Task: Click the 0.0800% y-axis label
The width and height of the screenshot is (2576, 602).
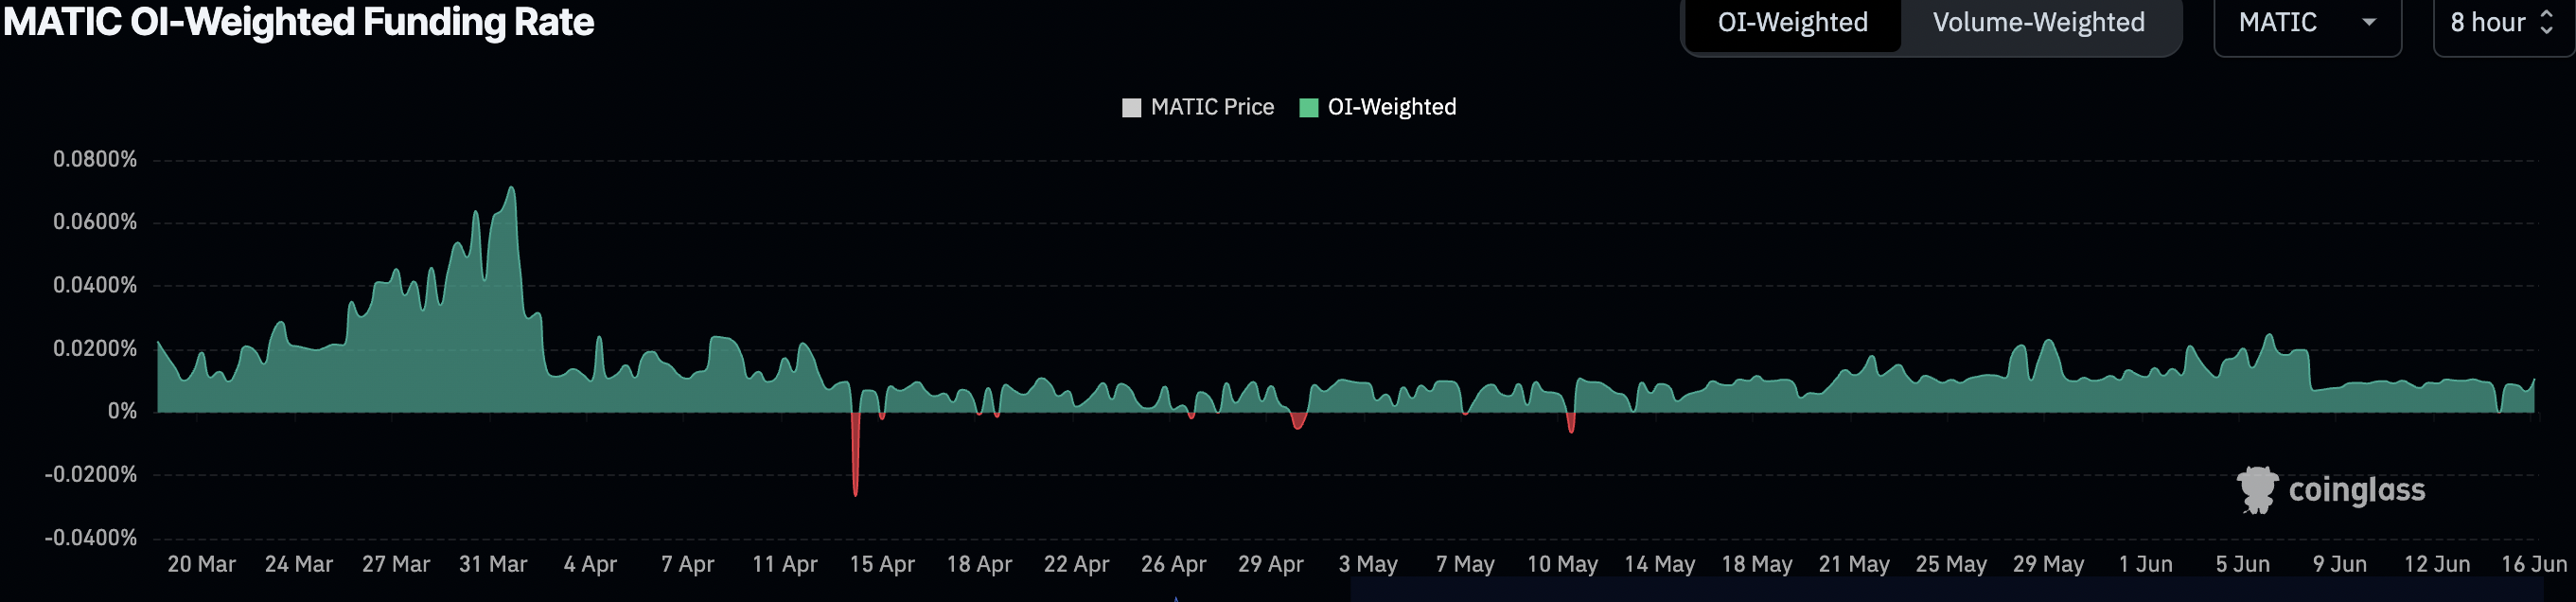Action: pyautogui.click(x=95, y=159)
